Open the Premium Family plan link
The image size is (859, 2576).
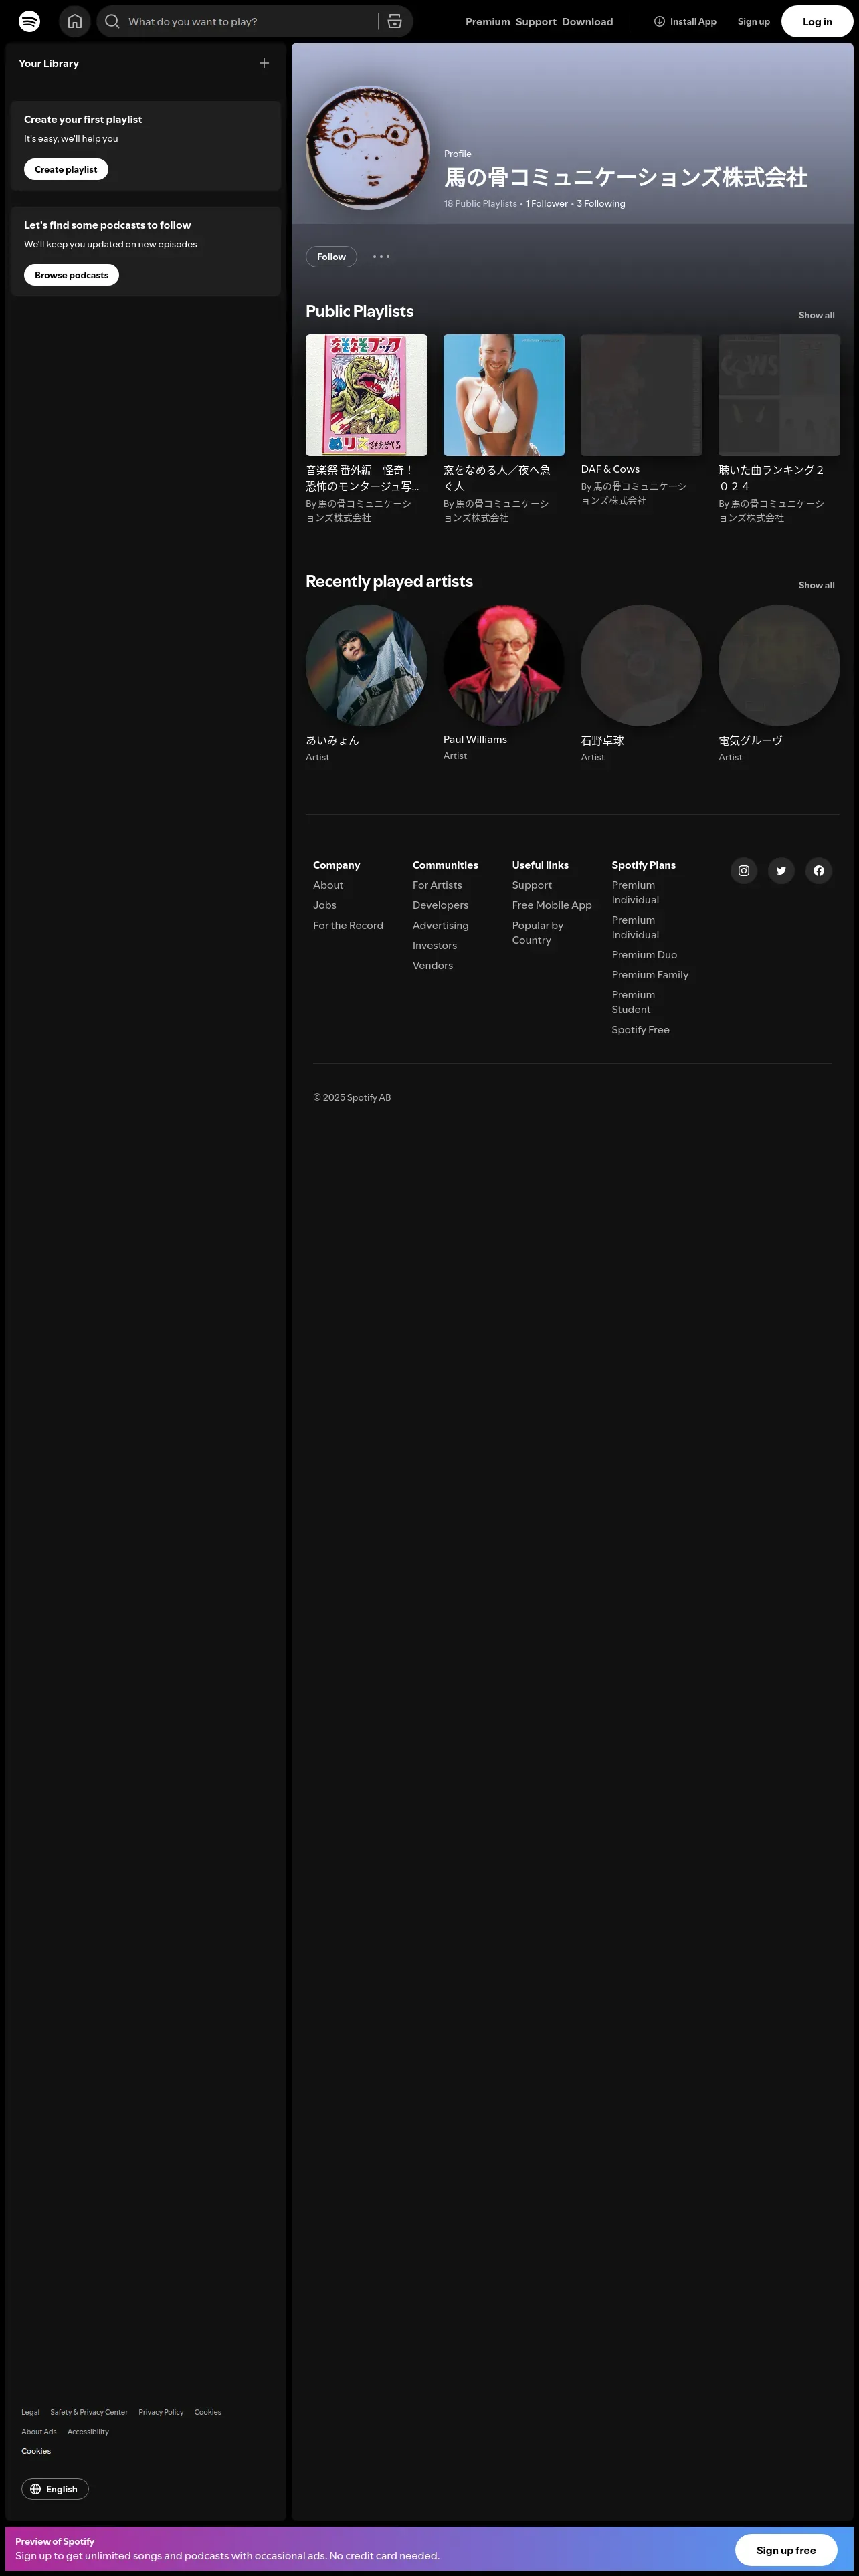coord(650,975)
